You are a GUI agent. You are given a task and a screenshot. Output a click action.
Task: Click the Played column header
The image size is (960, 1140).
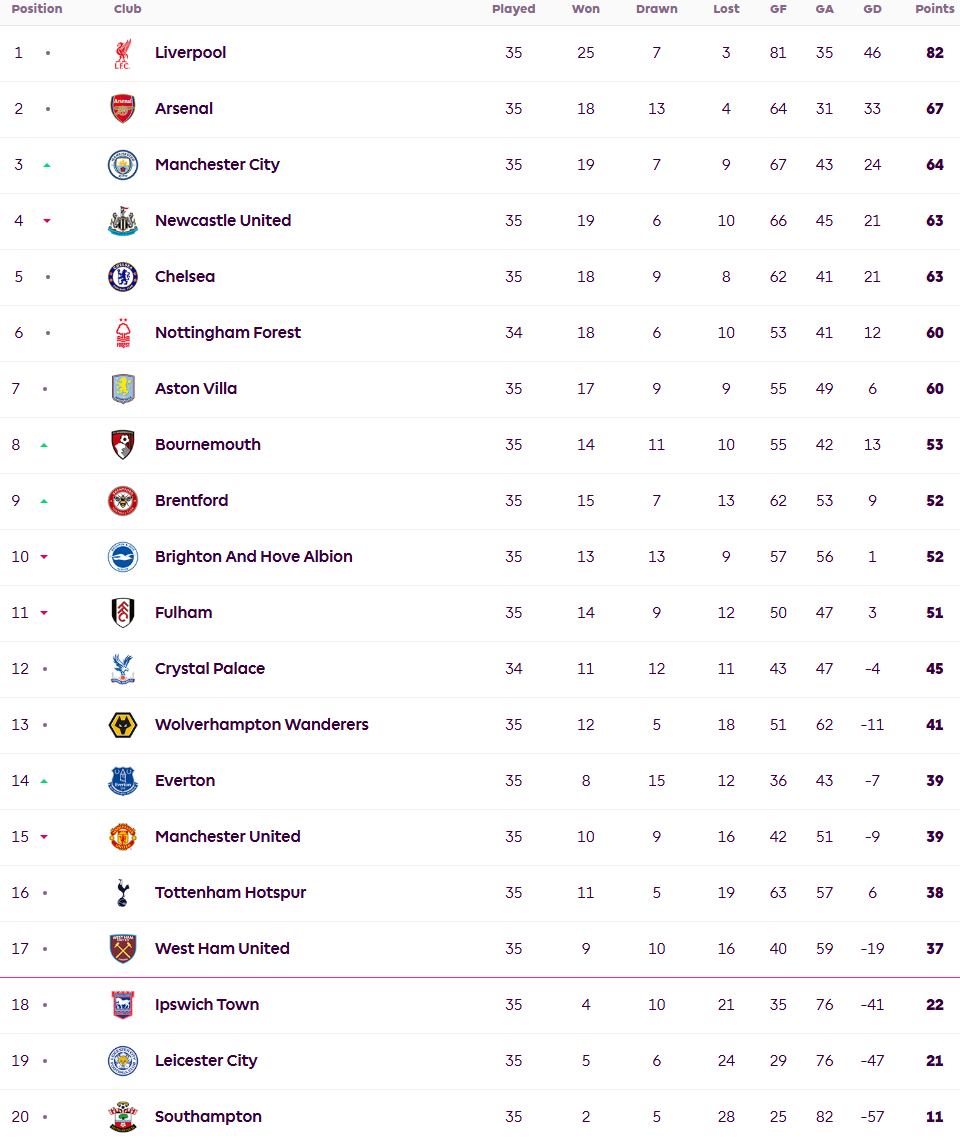513,9
